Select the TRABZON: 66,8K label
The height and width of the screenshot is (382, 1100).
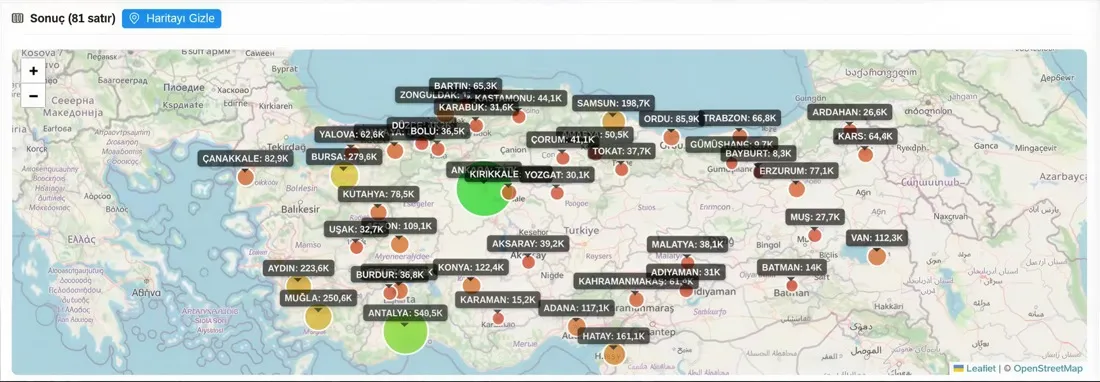(x=740, y=118)
